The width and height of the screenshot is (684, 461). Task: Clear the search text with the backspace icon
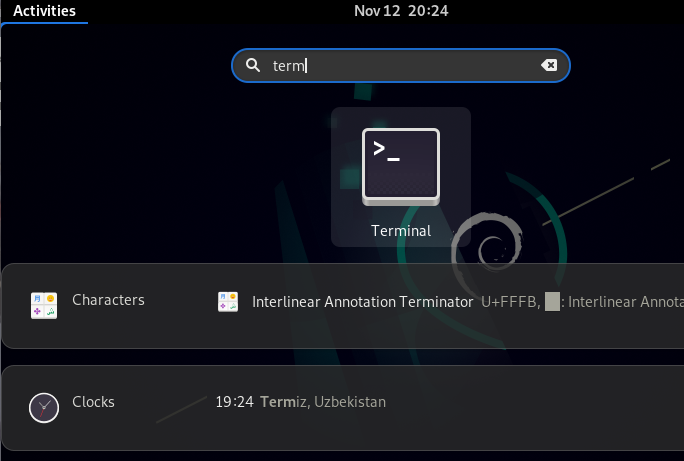click(x=549, y=65)
